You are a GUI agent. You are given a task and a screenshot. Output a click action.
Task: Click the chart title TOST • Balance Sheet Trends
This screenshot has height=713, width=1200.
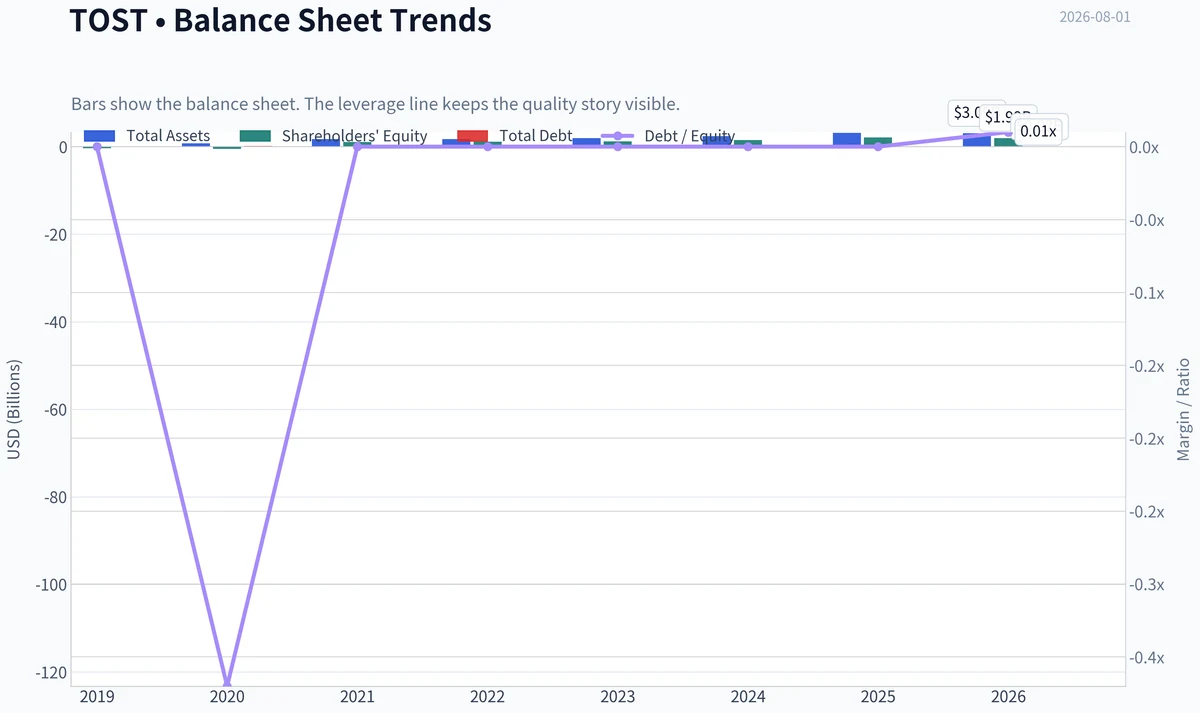coord(280,20)
